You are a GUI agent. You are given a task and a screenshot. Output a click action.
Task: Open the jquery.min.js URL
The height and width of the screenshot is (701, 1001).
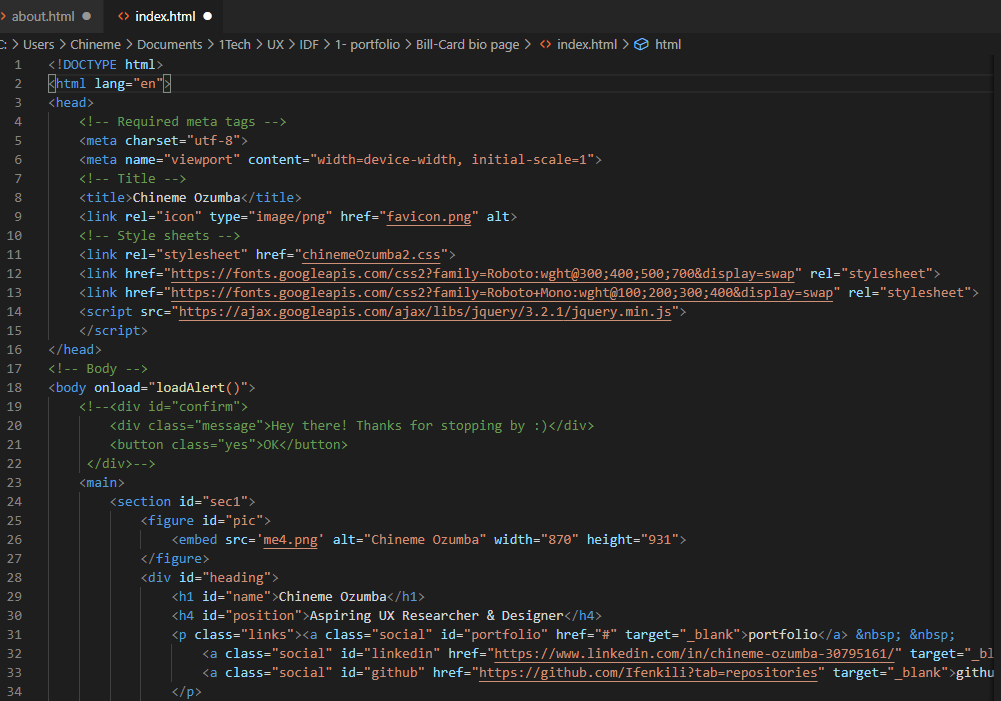425,312
